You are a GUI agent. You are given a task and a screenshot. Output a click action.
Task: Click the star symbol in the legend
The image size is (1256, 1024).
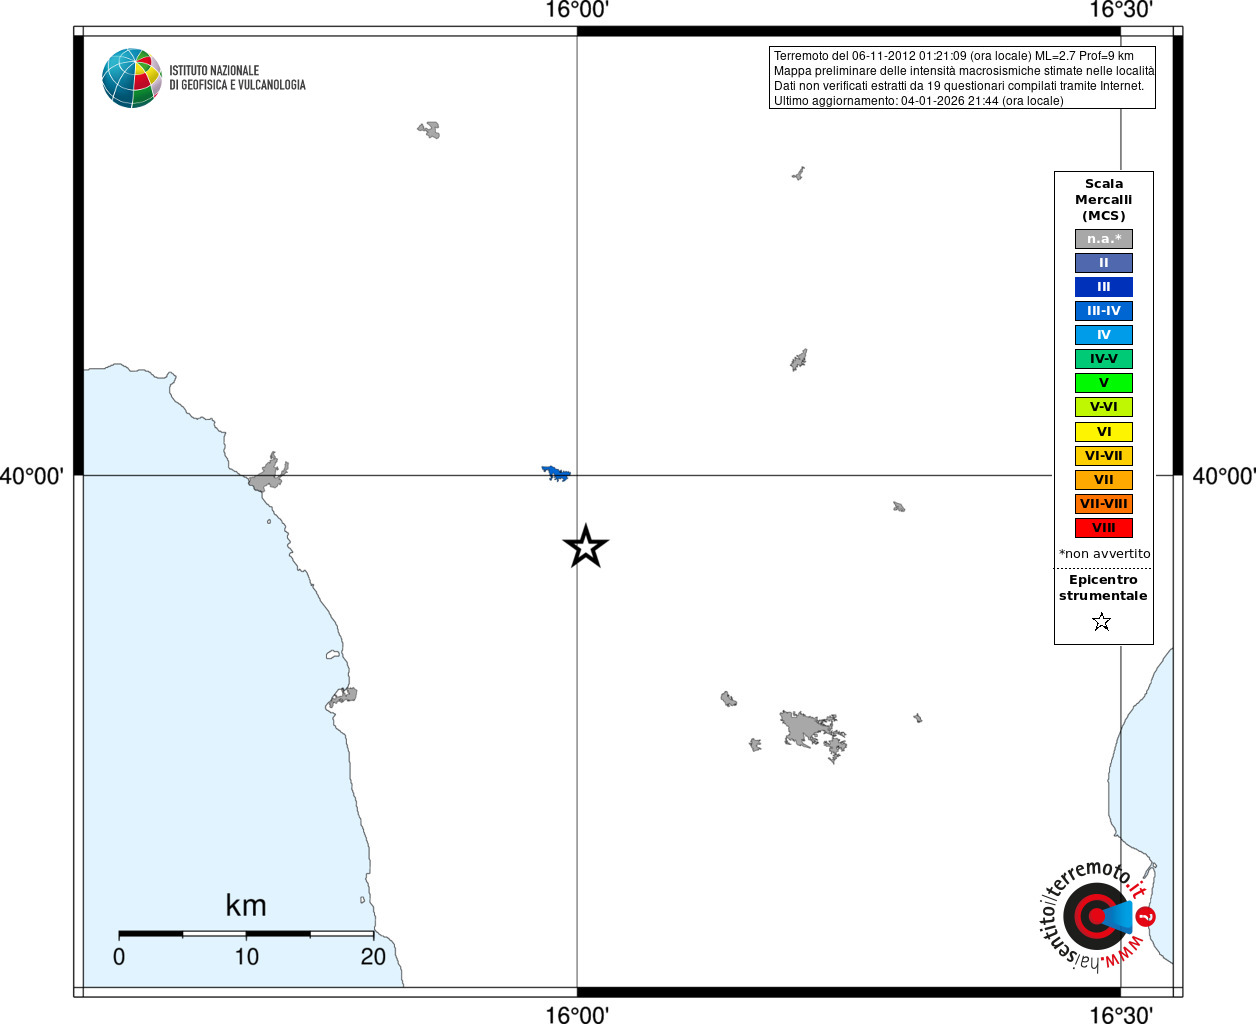click(x=1102, y=622)
